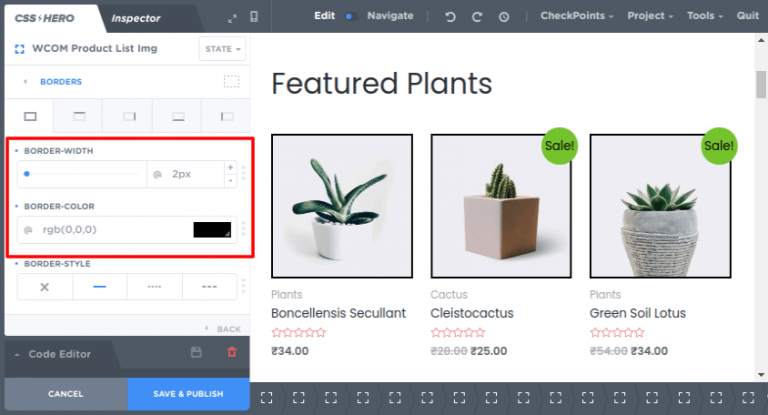768x415 pixels.
Task: Select the bottom border option
Action: [x=178, y=116]
